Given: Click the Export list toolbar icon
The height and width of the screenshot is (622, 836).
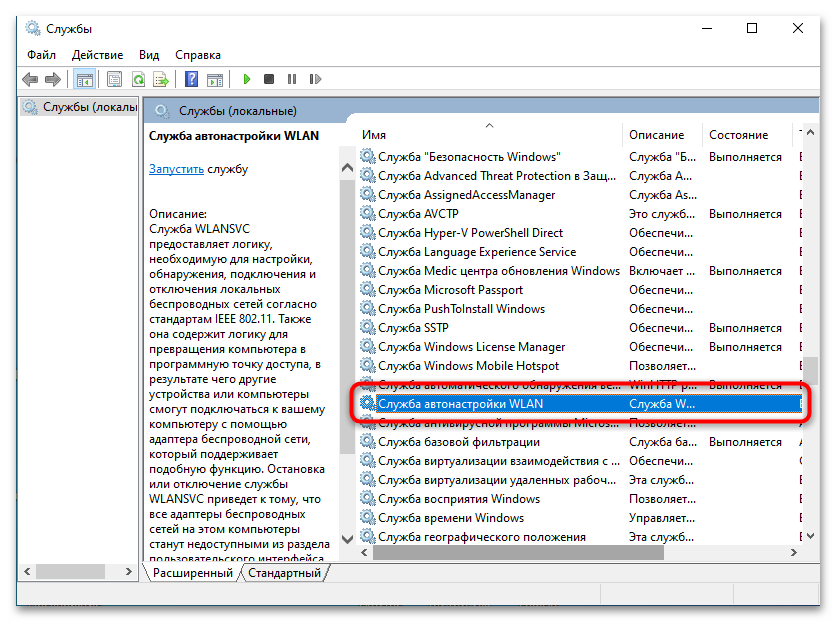Looking at the screenshot, I should pos(160,79).
